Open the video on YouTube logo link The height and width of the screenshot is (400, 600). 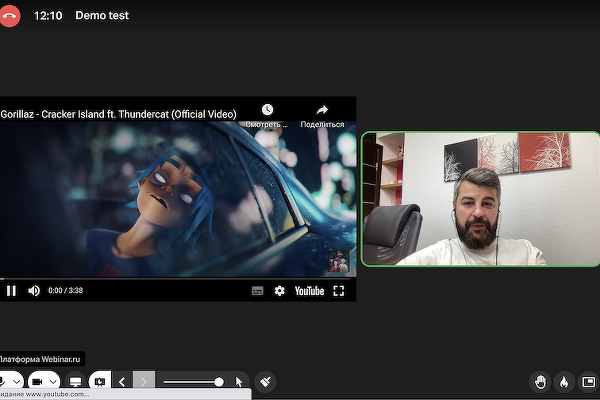[309, 291]
